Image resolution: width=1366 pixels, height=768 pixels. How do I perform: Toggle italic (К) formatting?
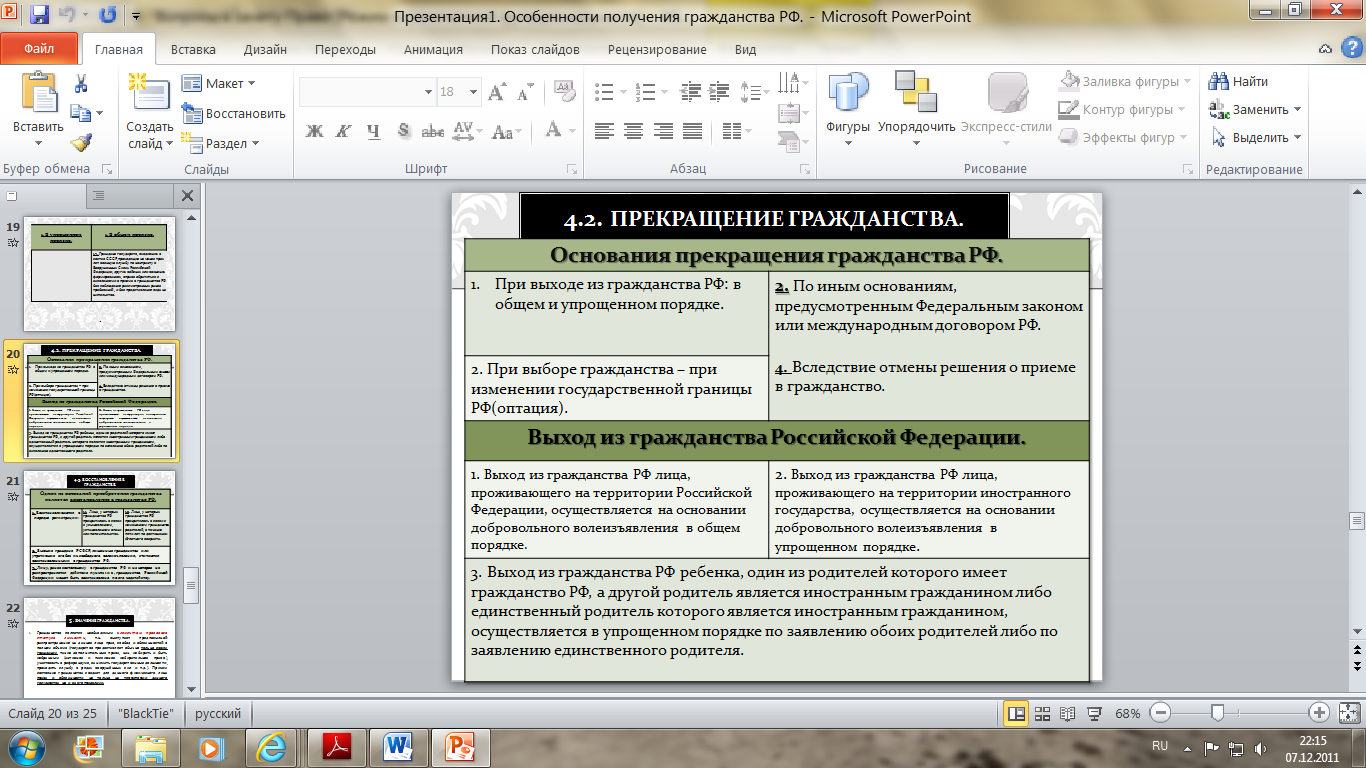point(344,131)
